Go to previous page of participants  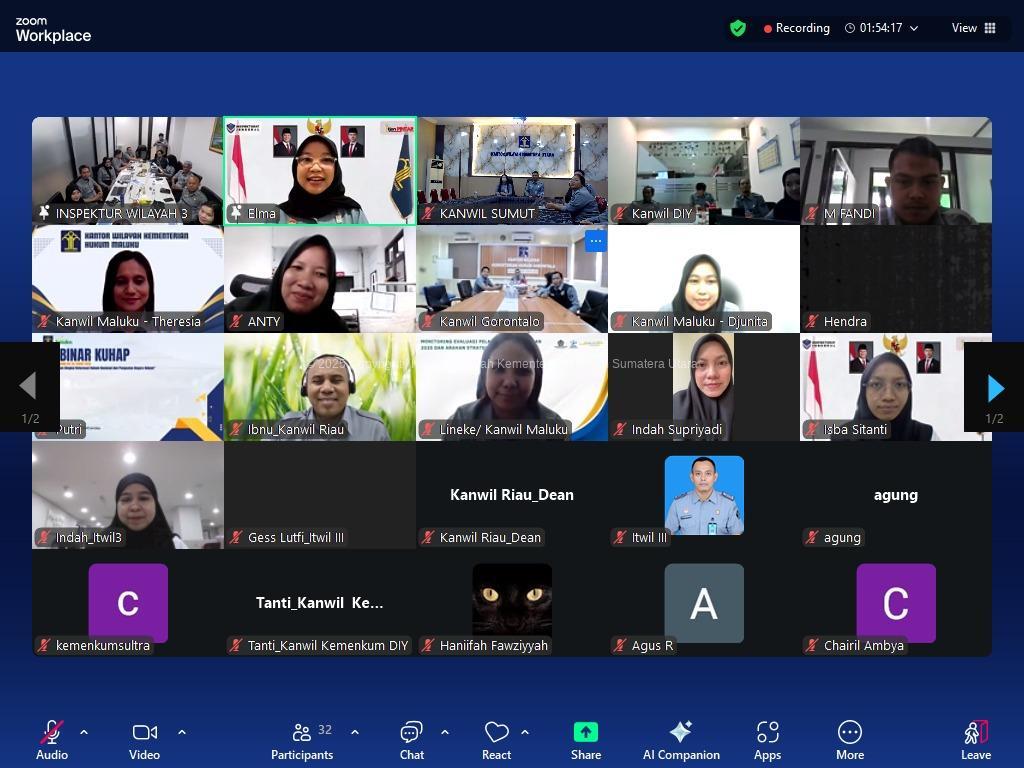pos(28,388)
